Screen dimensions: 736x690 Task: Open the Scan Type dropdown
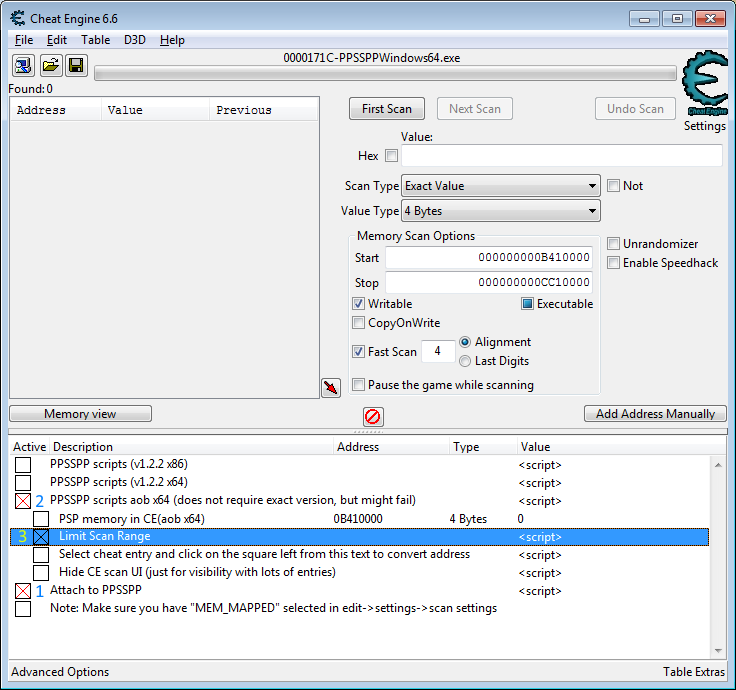point(500,186)
